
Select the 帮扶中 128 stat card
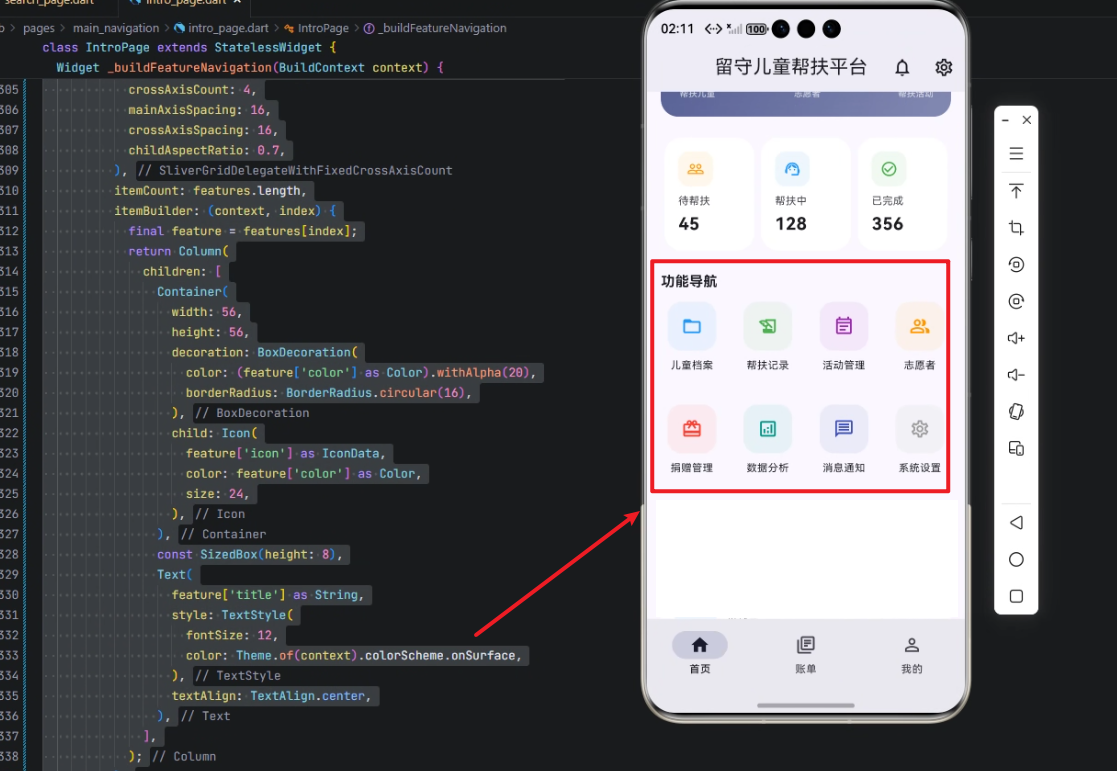[x=806, y=194]
